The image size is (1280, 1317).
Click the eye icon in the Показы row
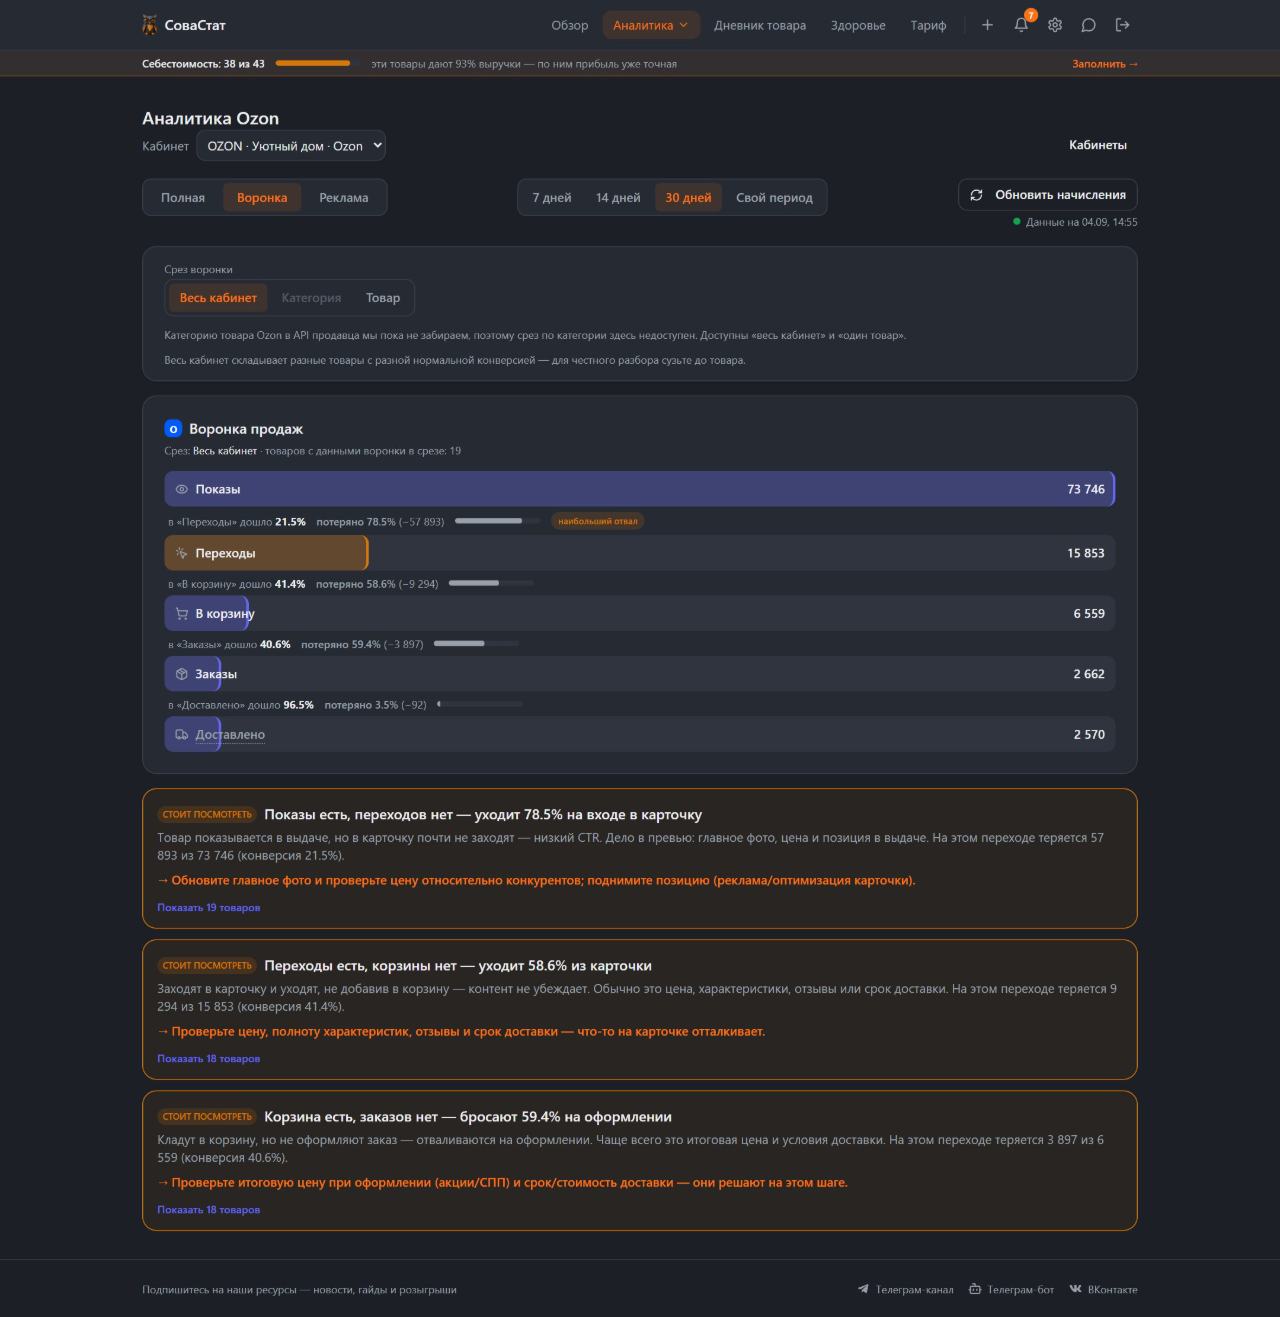coord(181,489)
